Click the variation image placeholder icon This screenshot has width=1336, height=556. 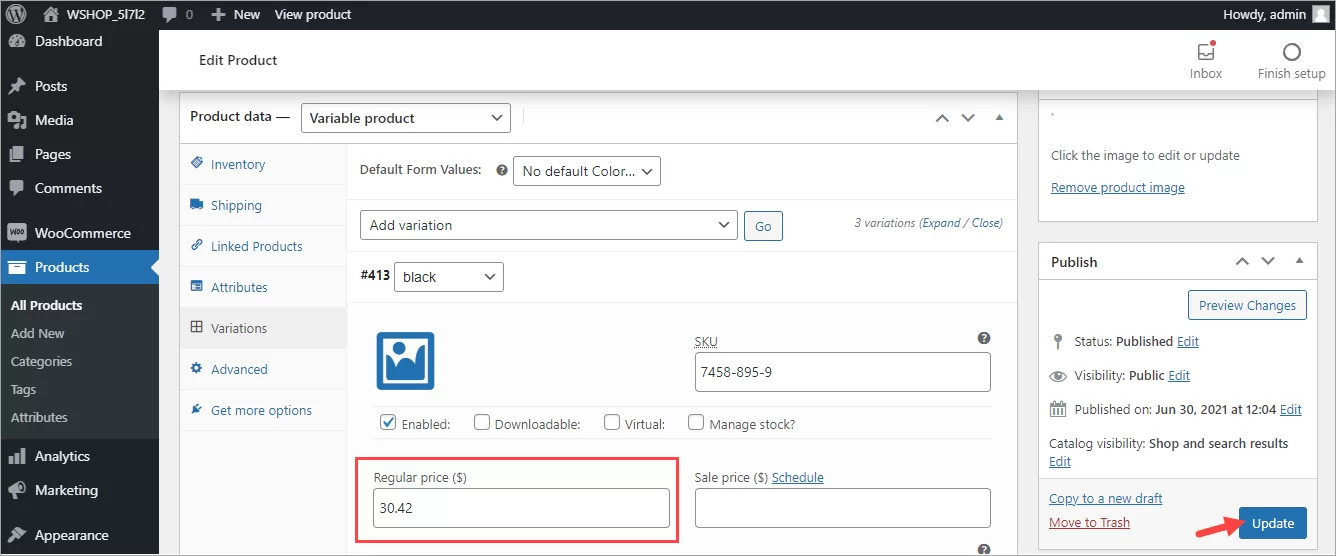click(x=405, y=361)
